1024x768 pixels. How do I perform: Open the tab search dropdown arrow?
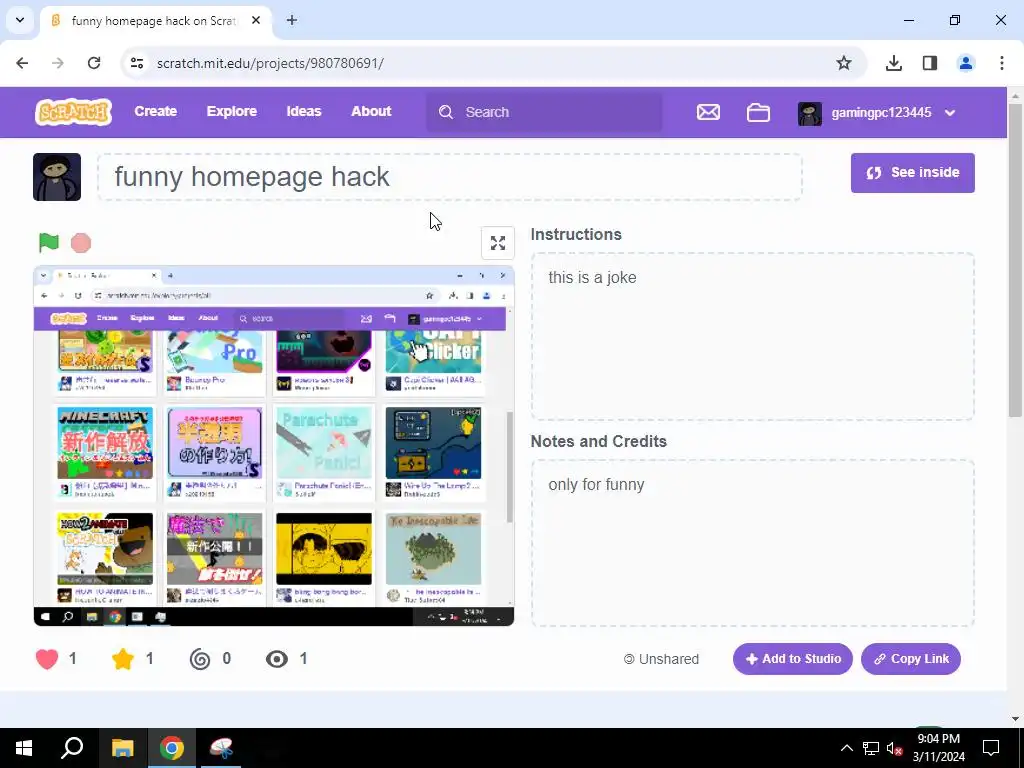(x=20, y=20)
